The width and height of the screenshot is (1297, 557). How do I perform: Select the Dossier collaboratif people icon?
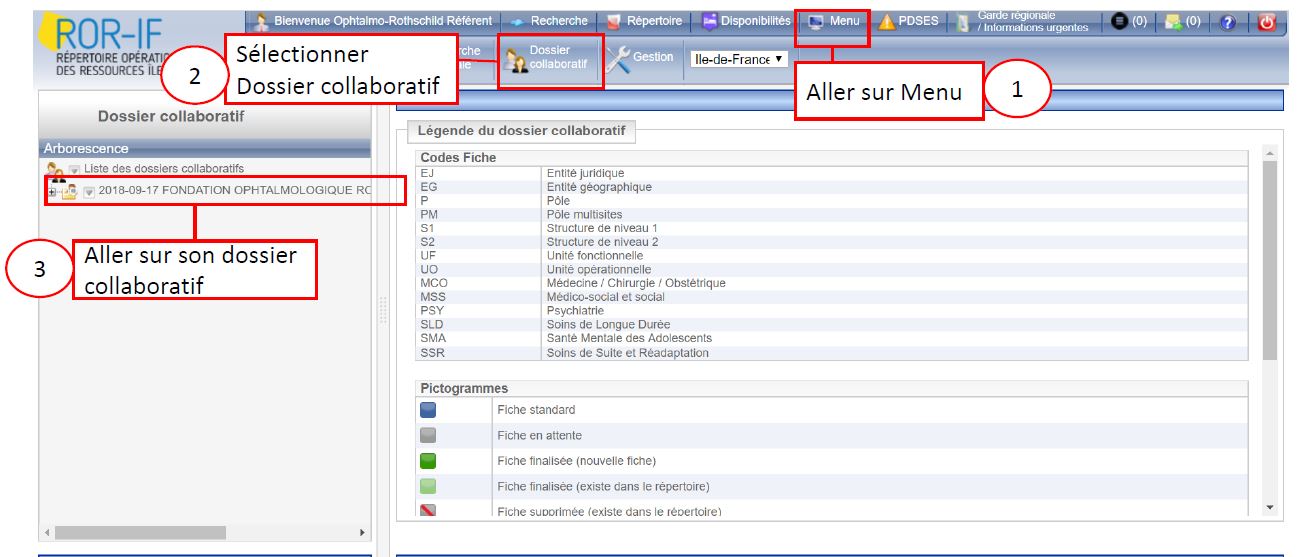click(x=518, y=62)
